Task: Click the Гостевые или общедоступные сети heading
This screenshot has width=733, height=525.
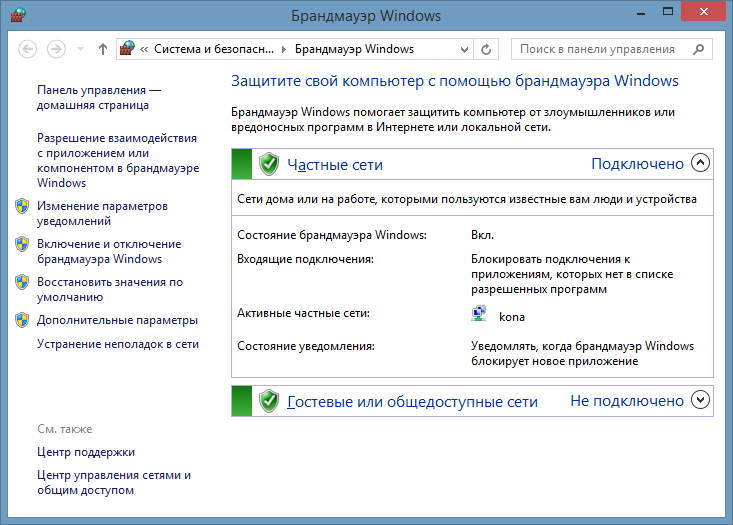Action: [x=412, y=402]
